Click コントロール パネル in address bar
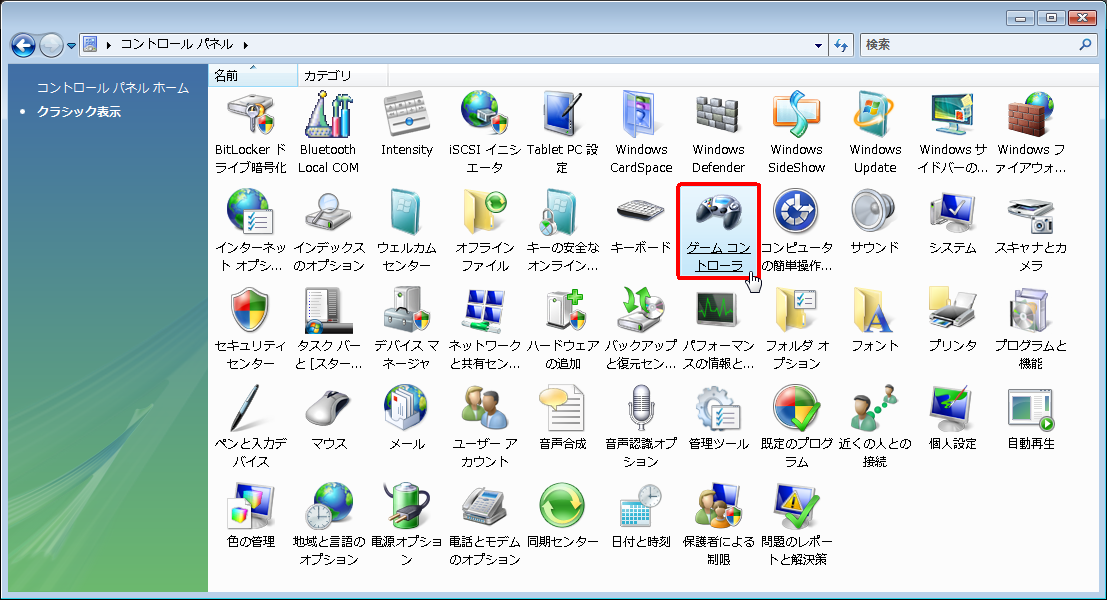1107x600 pixels. coord(176,44)
